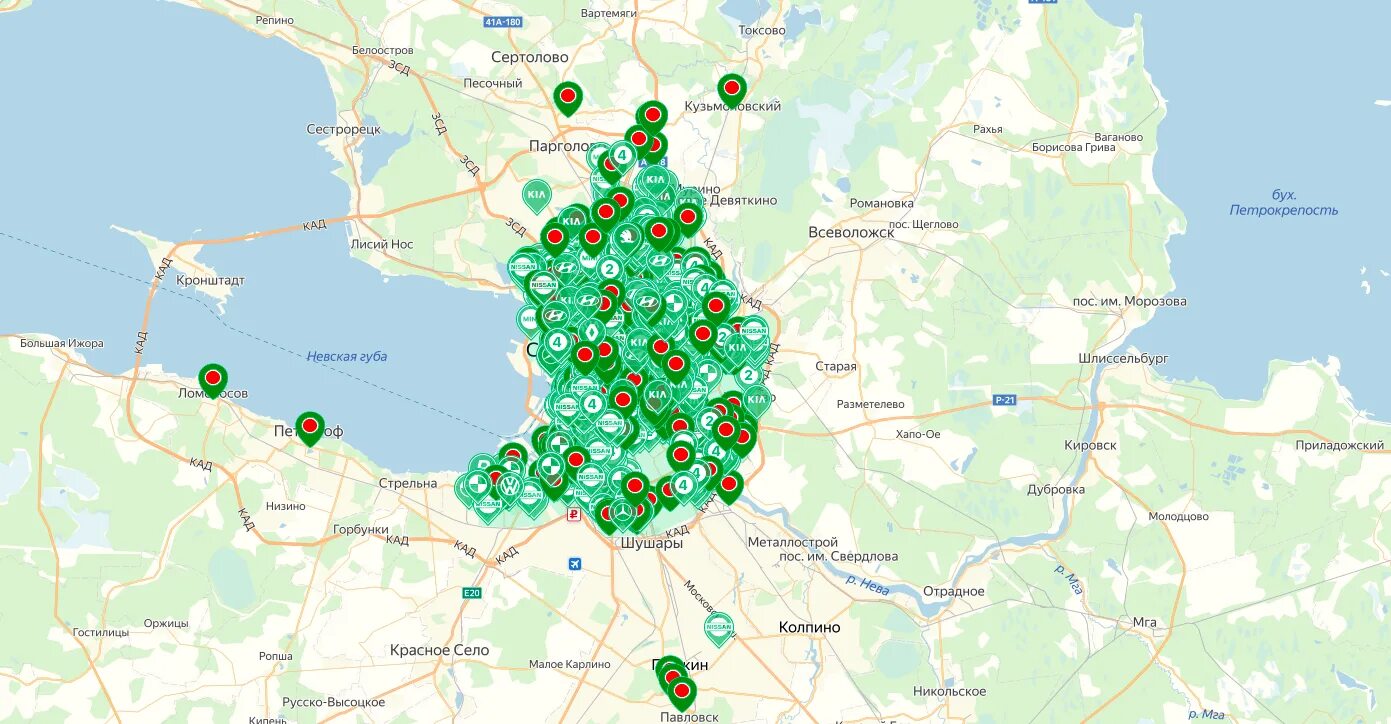Image resolution: width=1391 pixels, height=724 pixels.
Task: Select the Всеволожск label
Action: (x=851, y=232)
